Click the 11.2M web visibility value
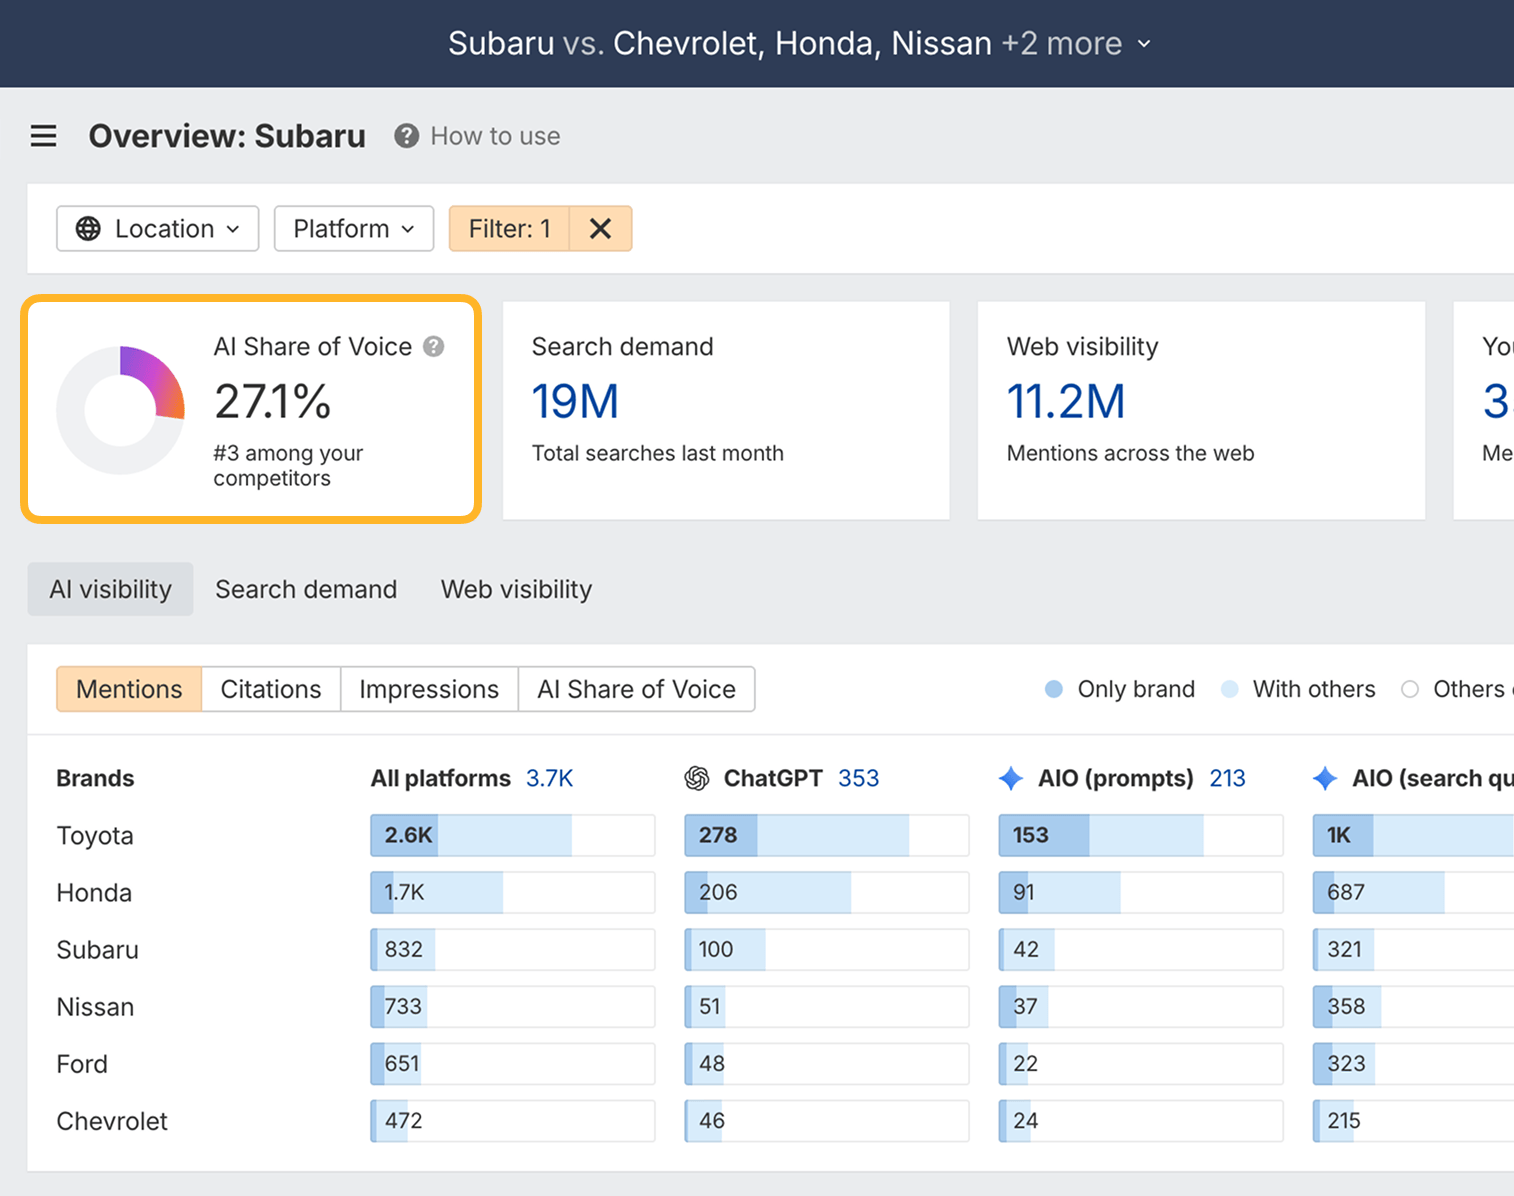The width and height of the screenshot is (1514, 1196). click(x=1066, y=401)
